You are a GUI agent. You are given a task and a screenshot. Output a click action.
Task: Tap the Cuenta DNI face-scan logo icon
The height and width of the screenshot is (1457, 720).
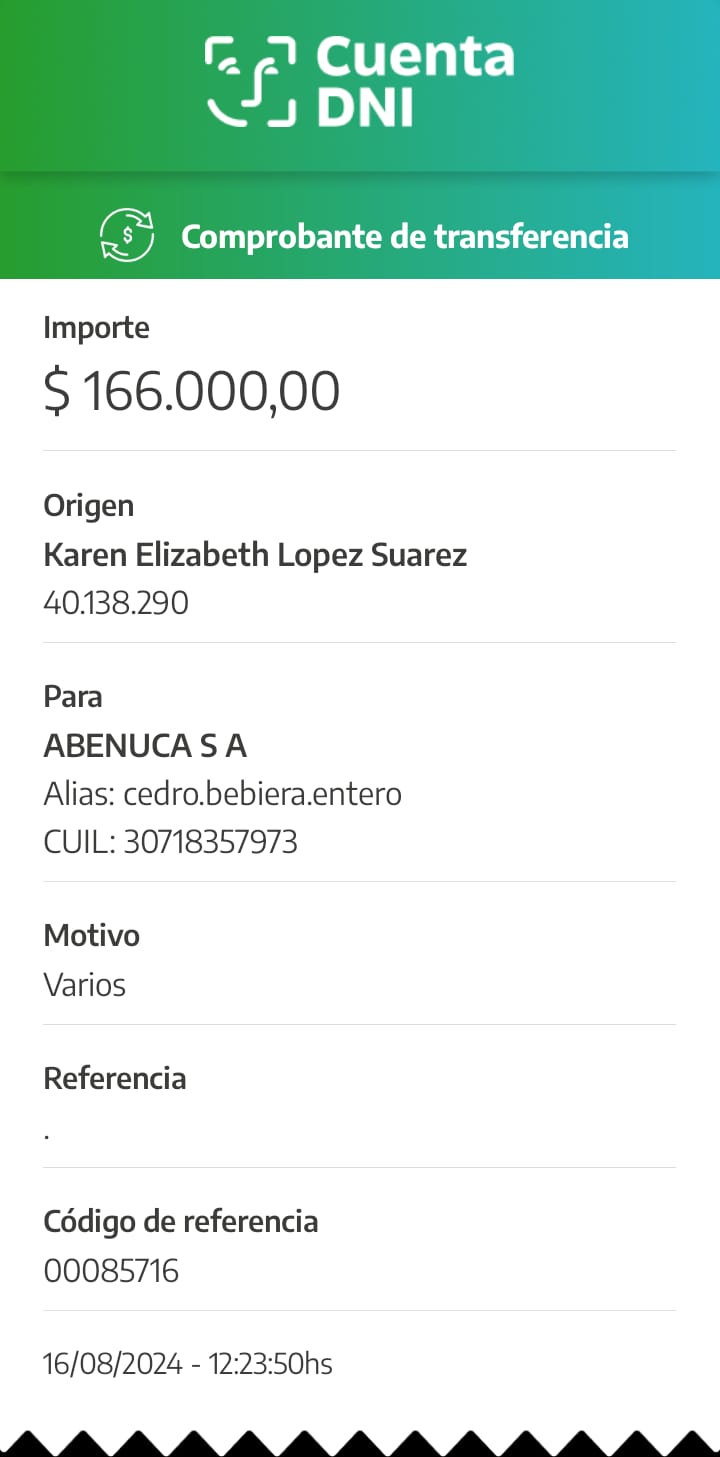251,82
